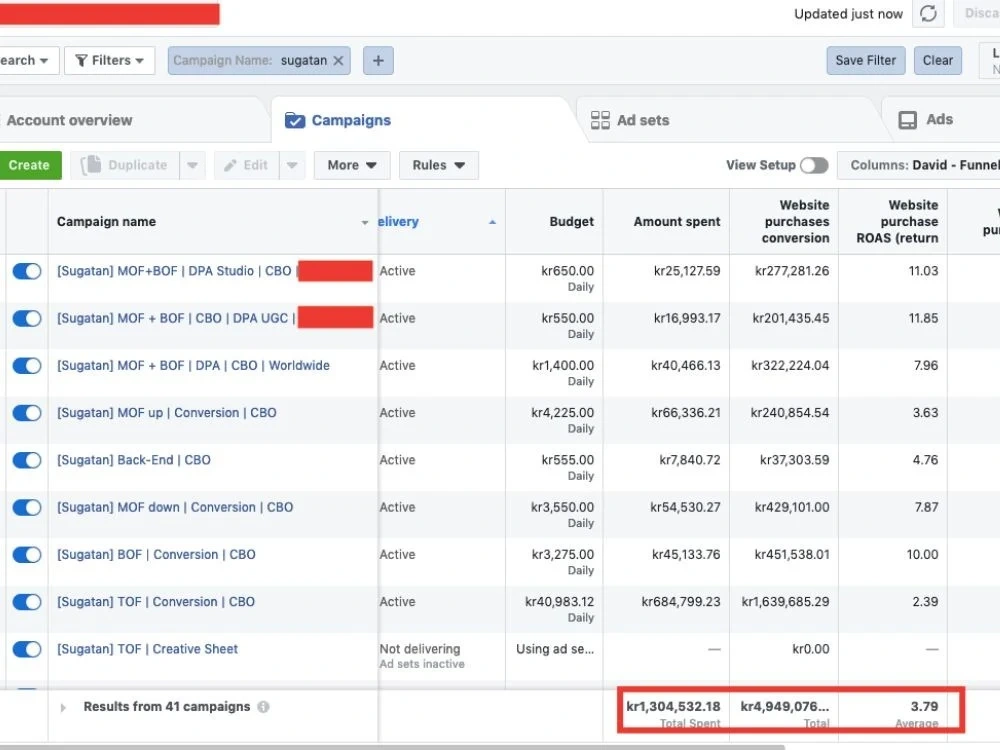Click info icon beside Results from 41 campaigns
This screenshot has width=1000, height=750.
[x=263, y=707]
